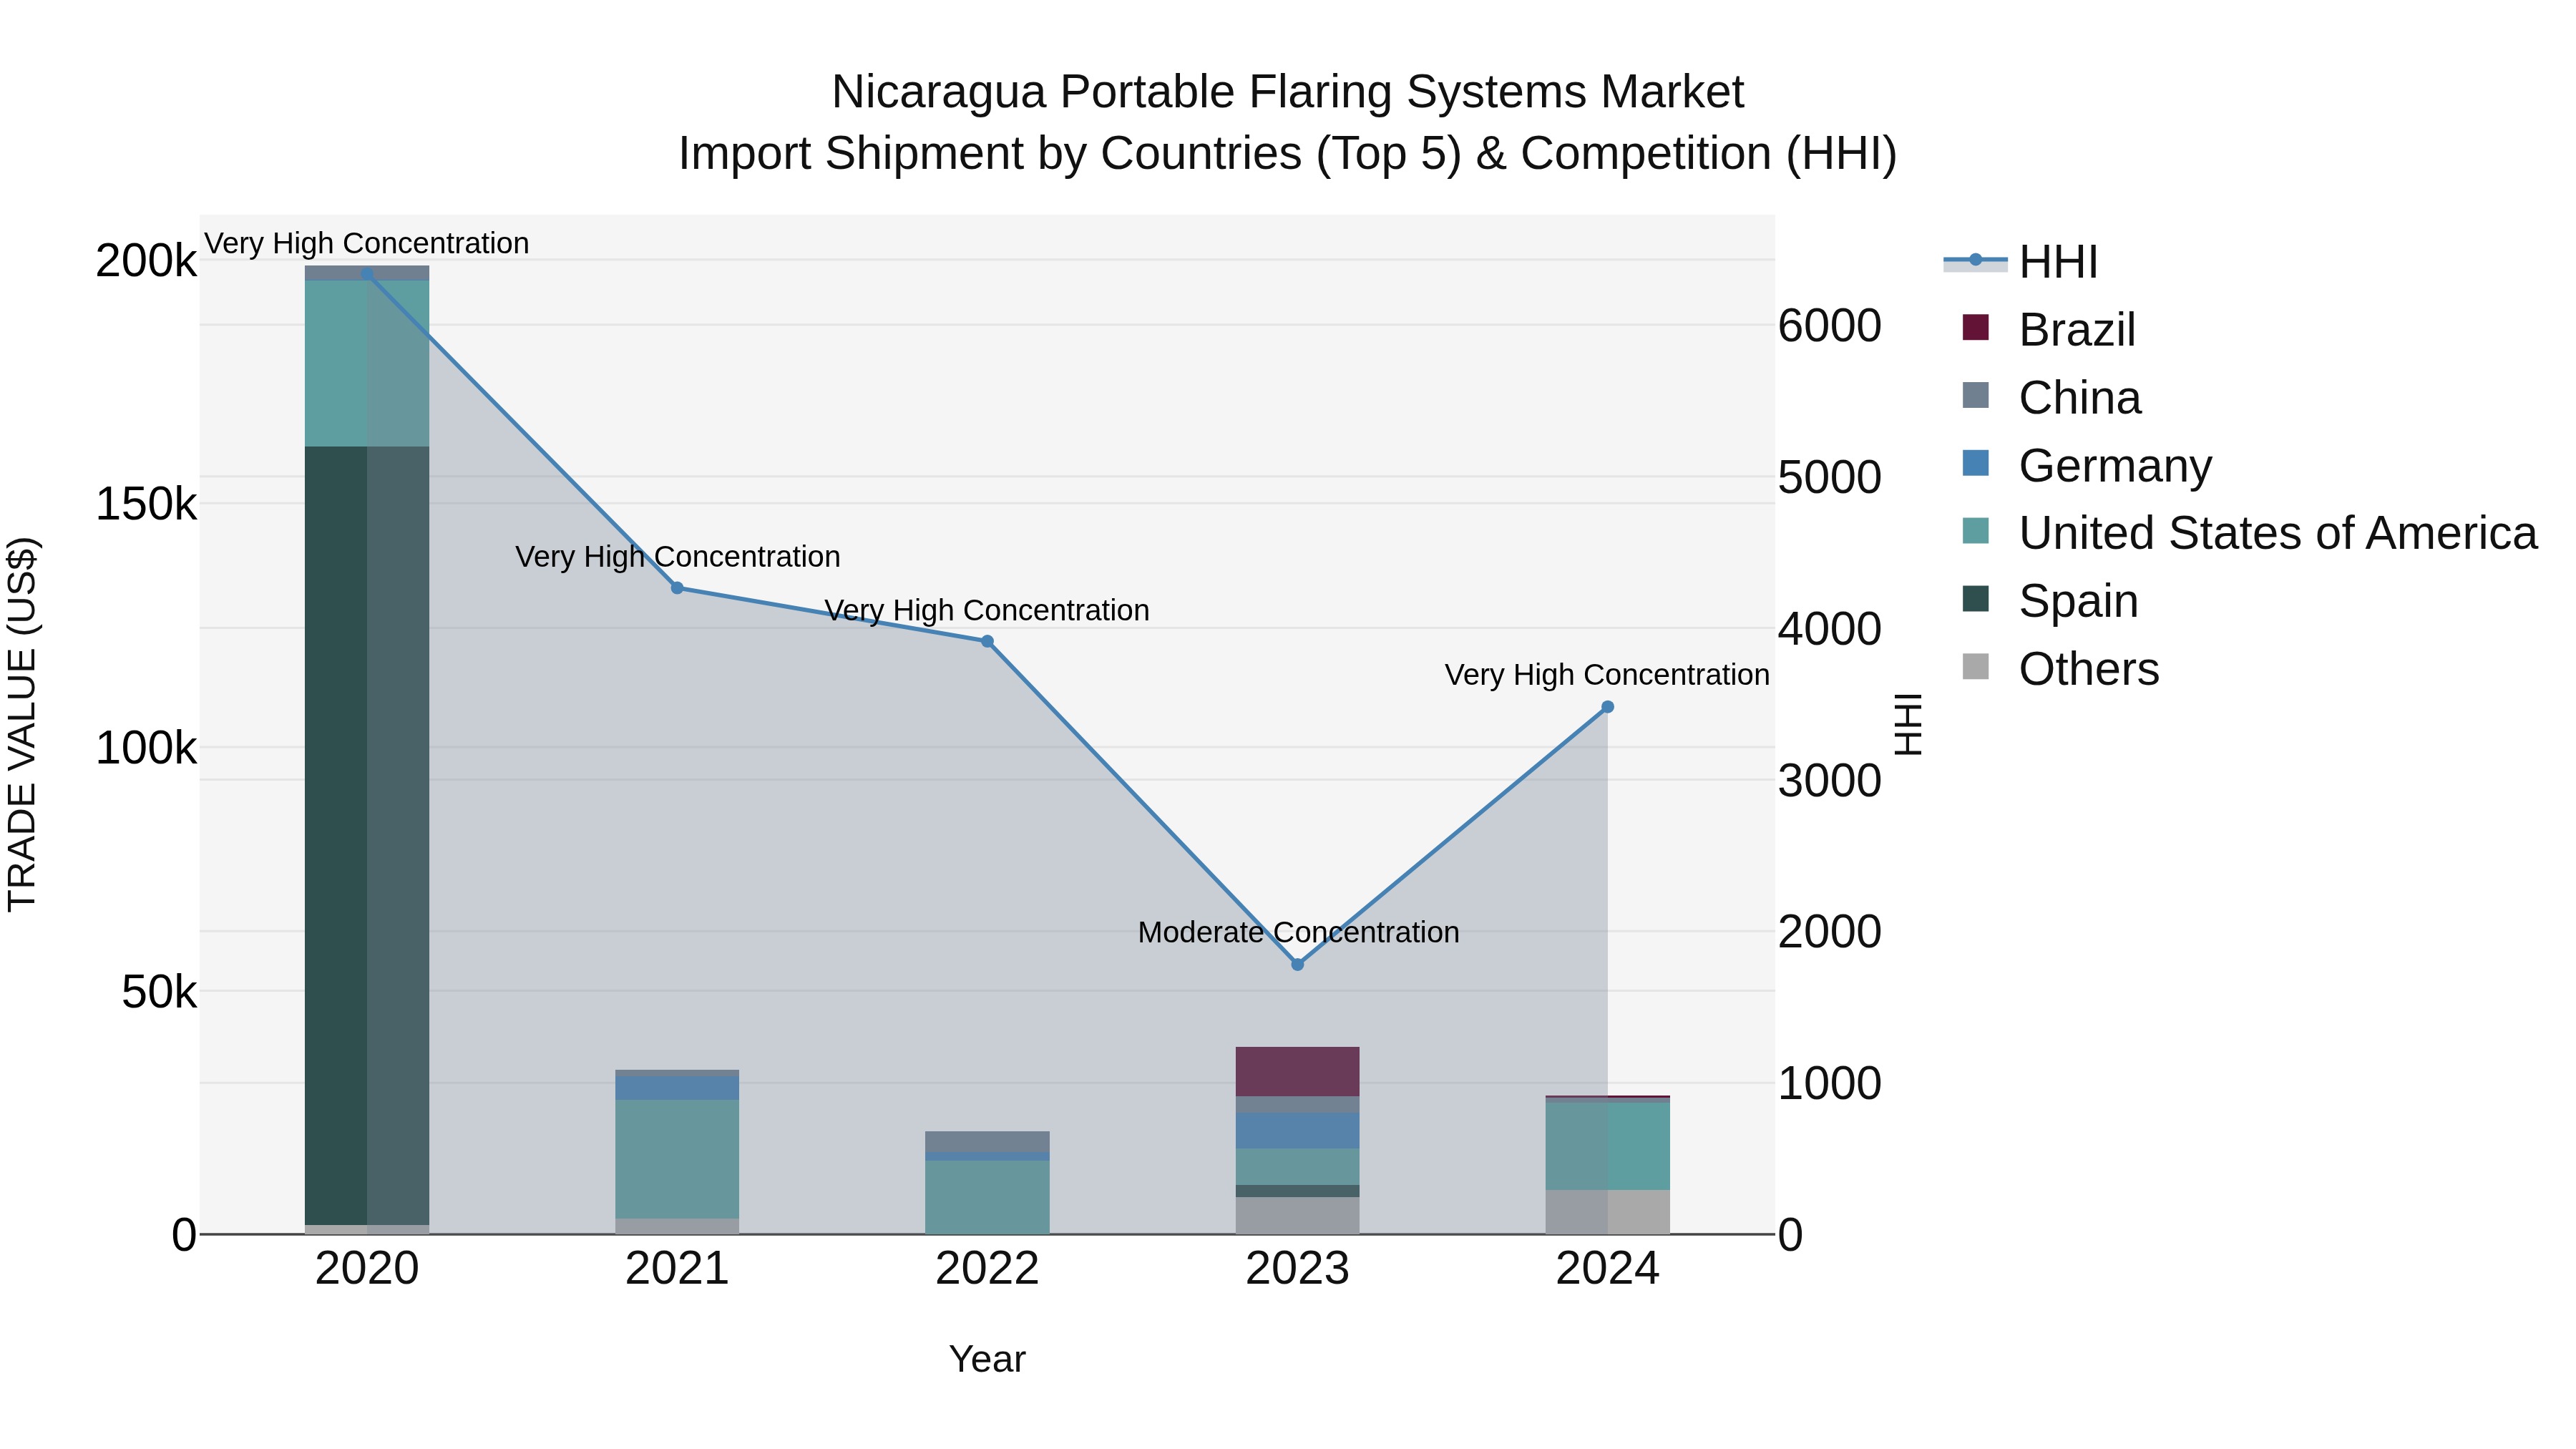Click the Germany bar segment in 2023
Viewport: 2576px width, 1449px height.
click(1297, 1131)
